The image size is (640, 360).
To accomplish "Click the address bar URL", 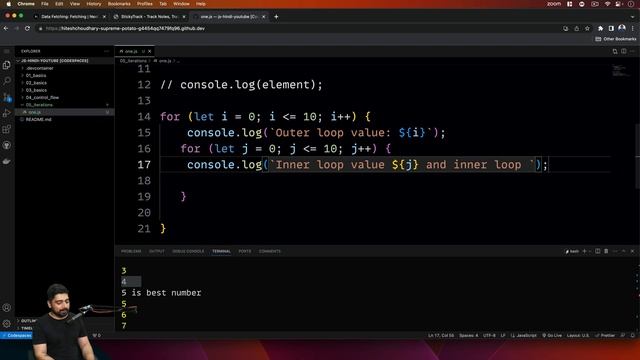I will point(125,29).
